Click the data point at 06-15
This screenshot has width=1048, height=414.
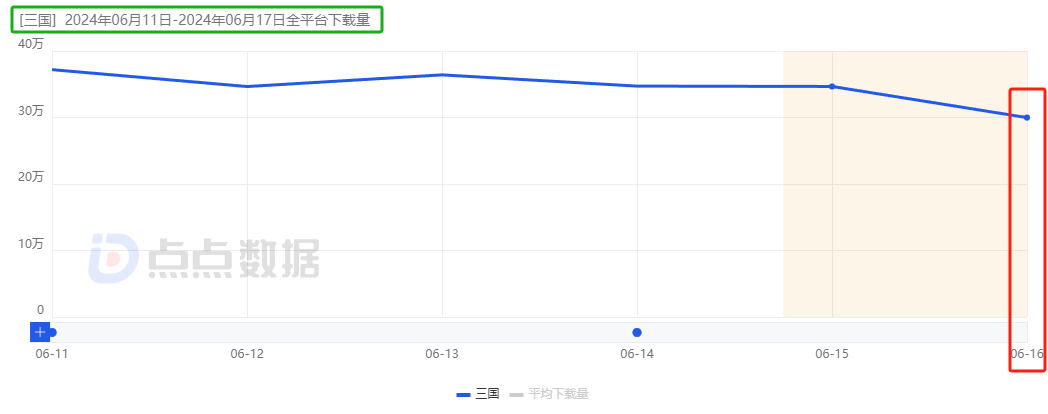coord(832,86)
